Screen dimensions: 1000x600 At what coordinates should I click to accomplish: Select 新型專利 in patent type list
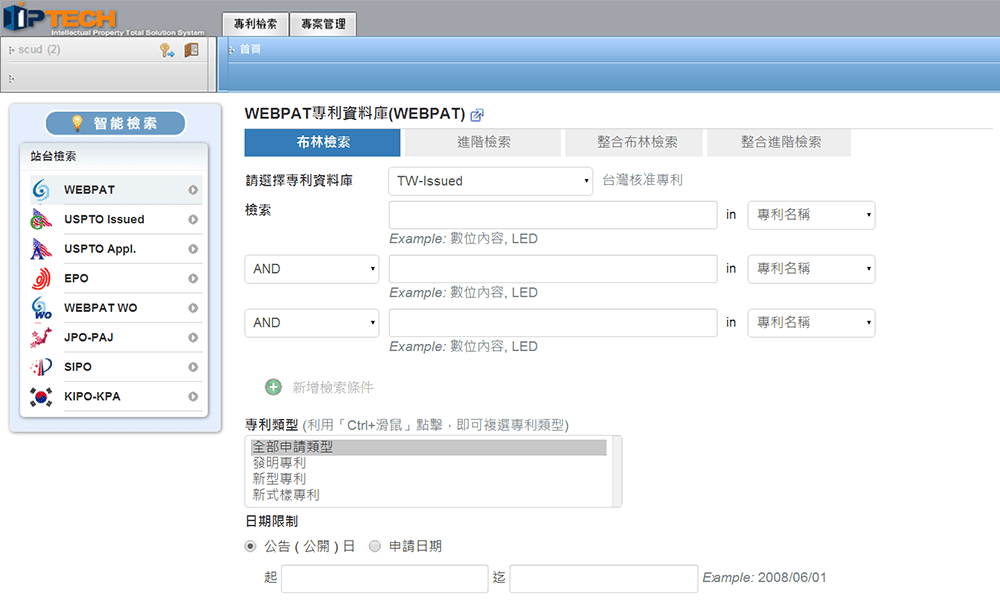coord(428,479)
